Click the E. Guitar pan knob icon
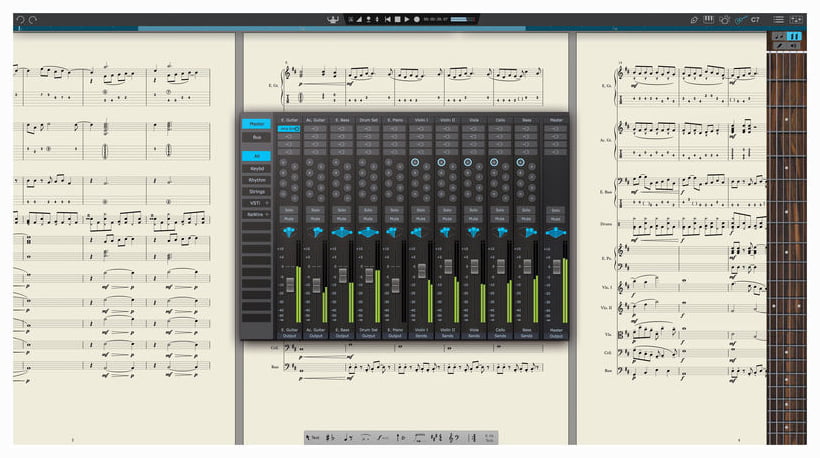This screenshot has width=820, height=458. [290, 231]
